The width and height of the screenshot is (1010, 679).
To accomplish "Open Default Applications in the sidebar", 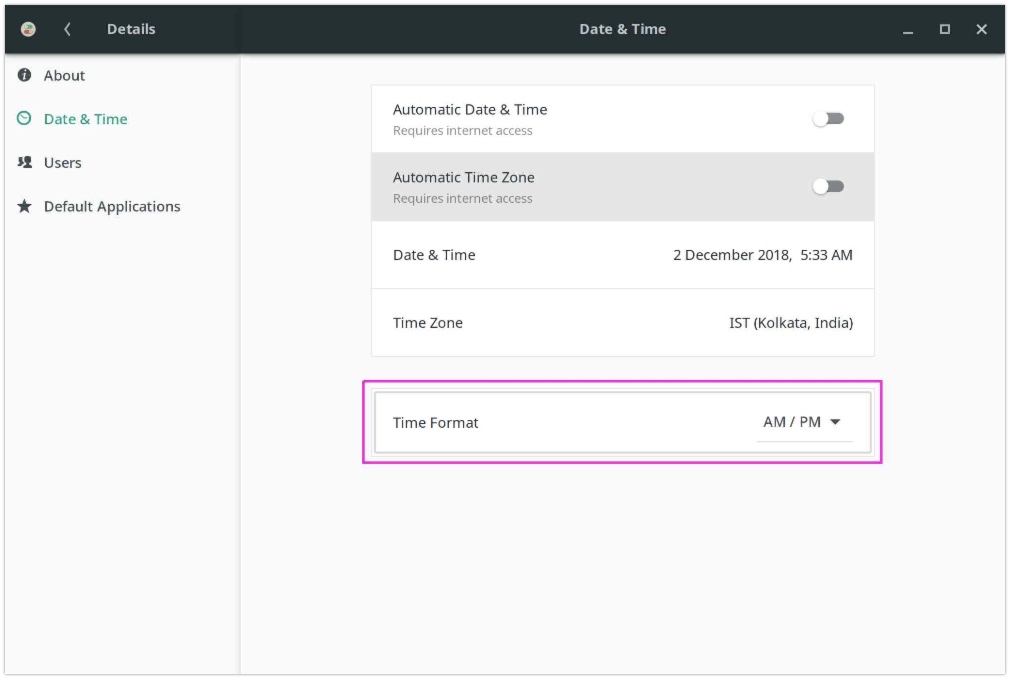I will [112, 207].
